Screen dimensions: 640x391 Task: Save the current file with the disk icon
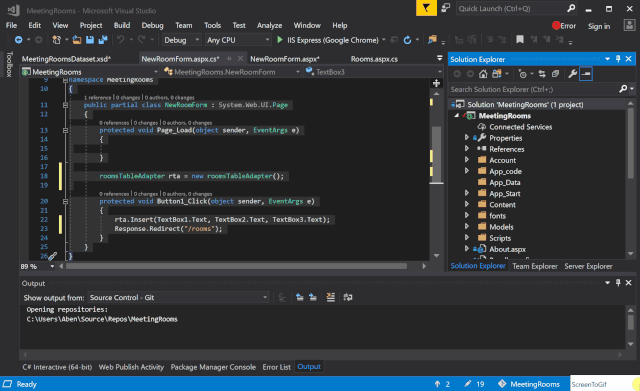(x=90, y=40)
